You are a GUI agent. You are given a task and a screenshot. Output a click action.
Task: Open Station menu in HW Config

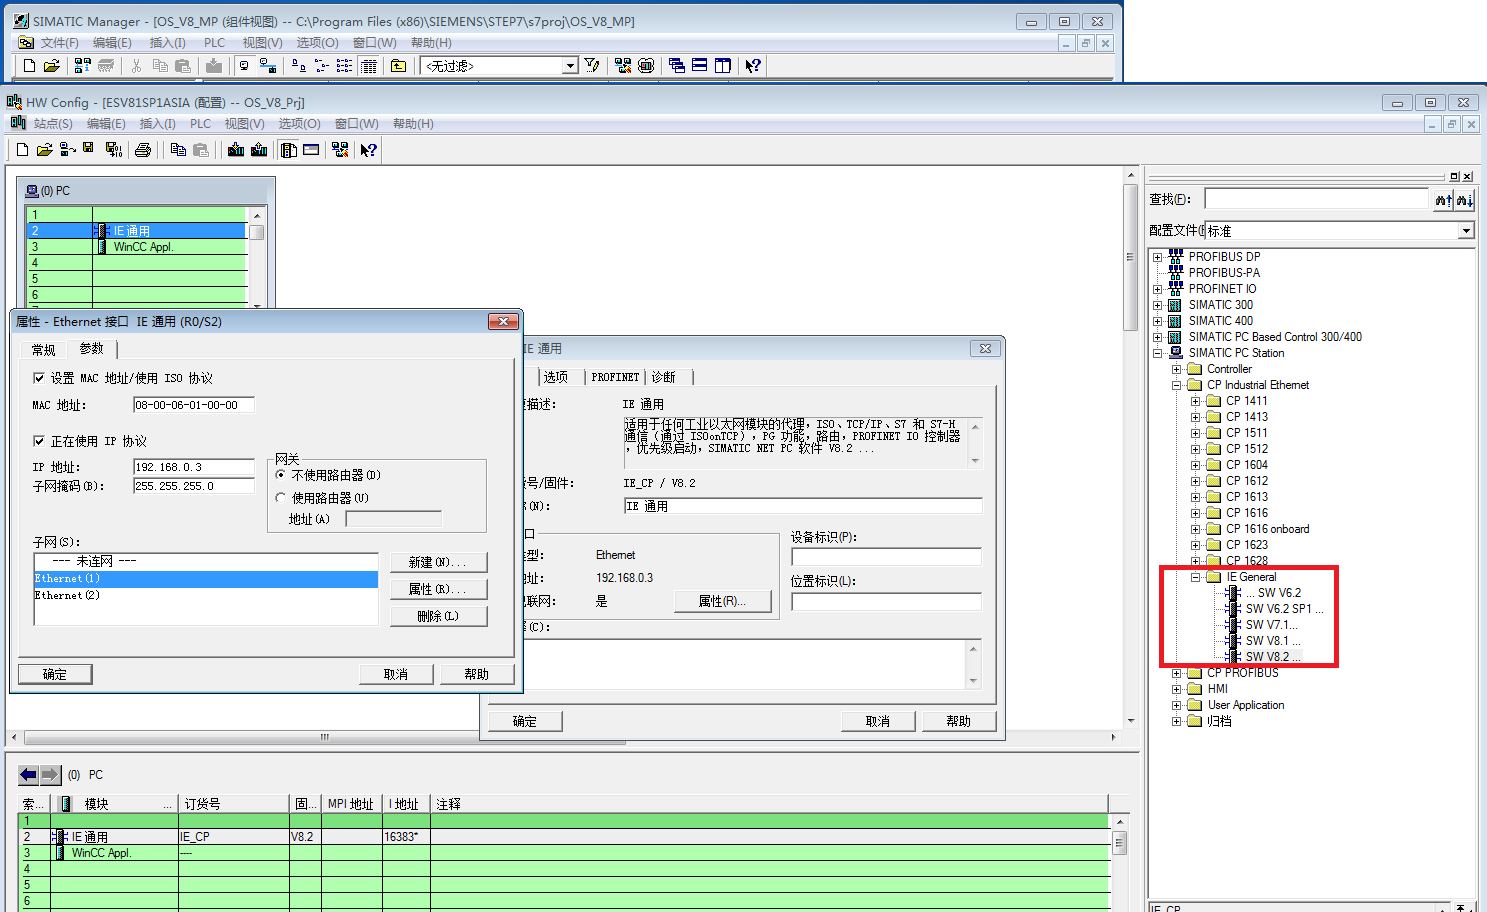(53, 124)
